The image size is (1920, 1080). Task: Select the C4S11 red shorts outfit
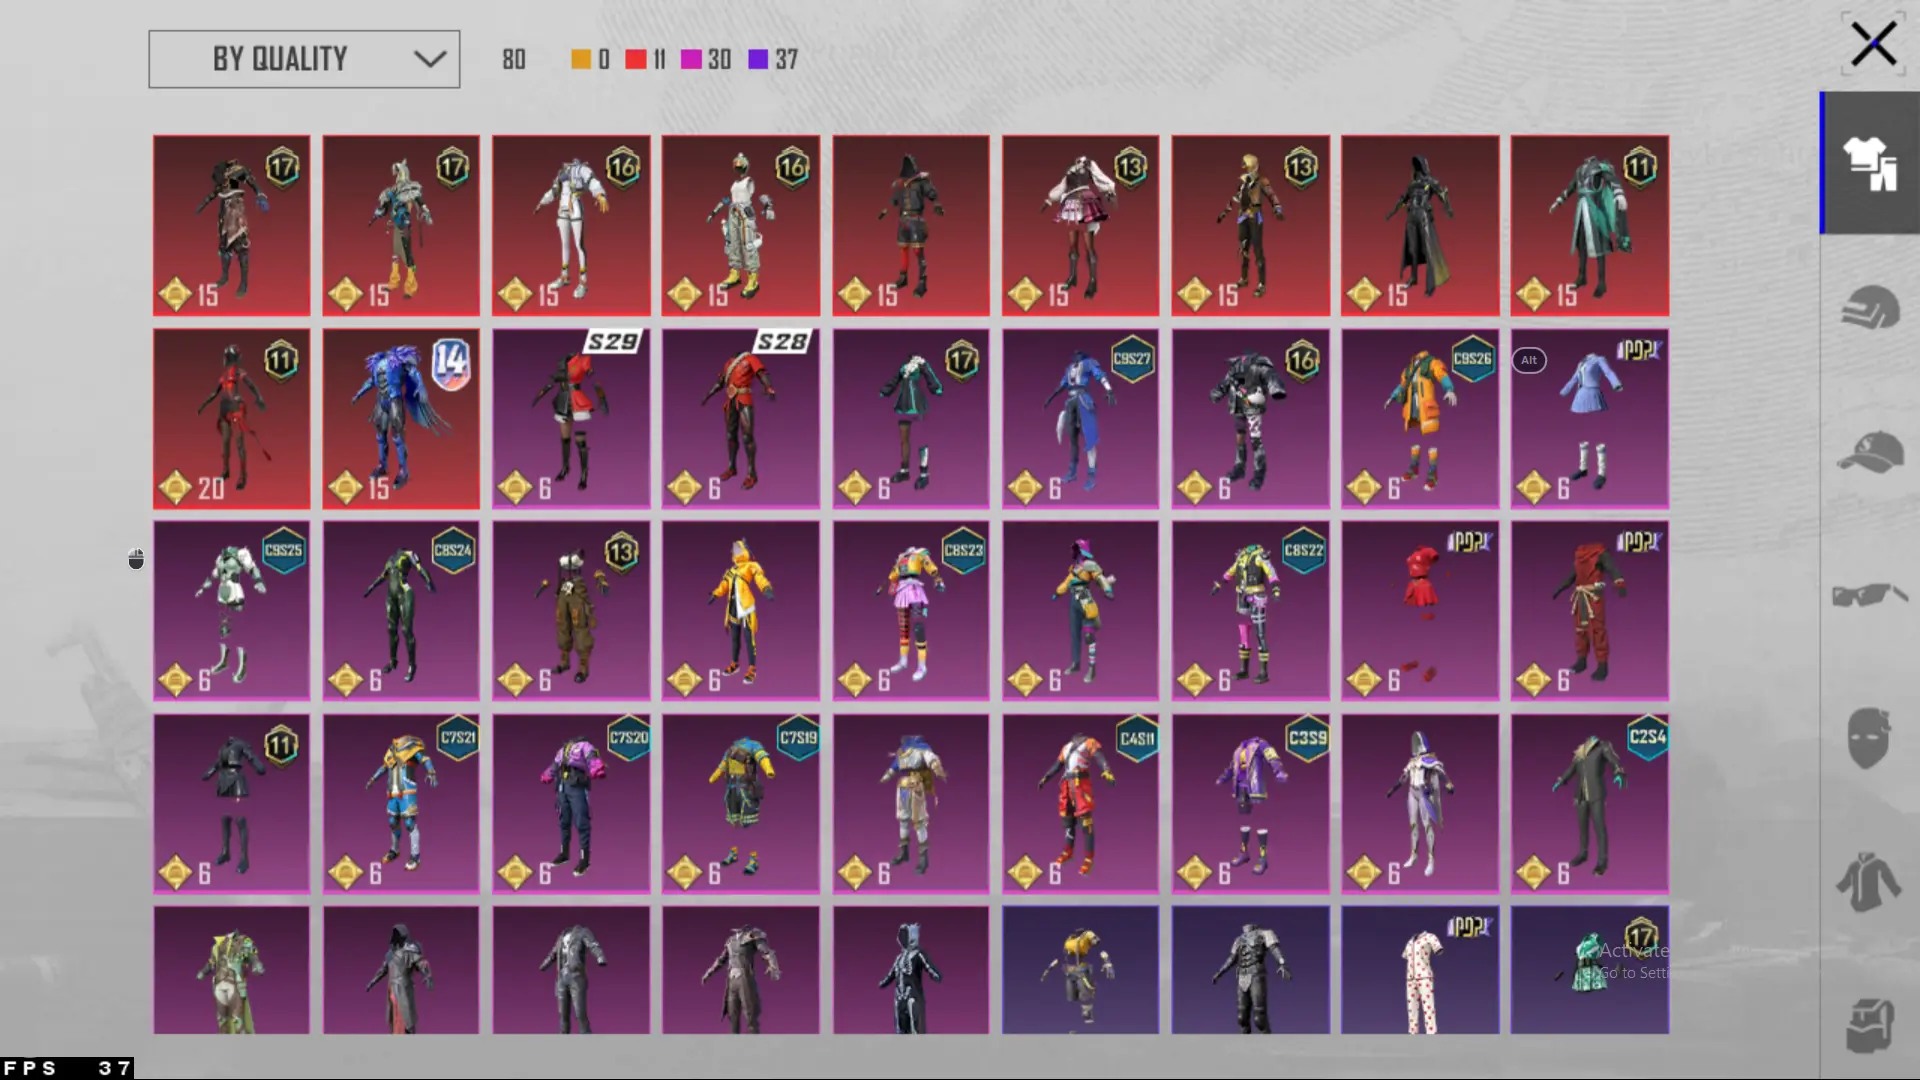[1080, 803]
